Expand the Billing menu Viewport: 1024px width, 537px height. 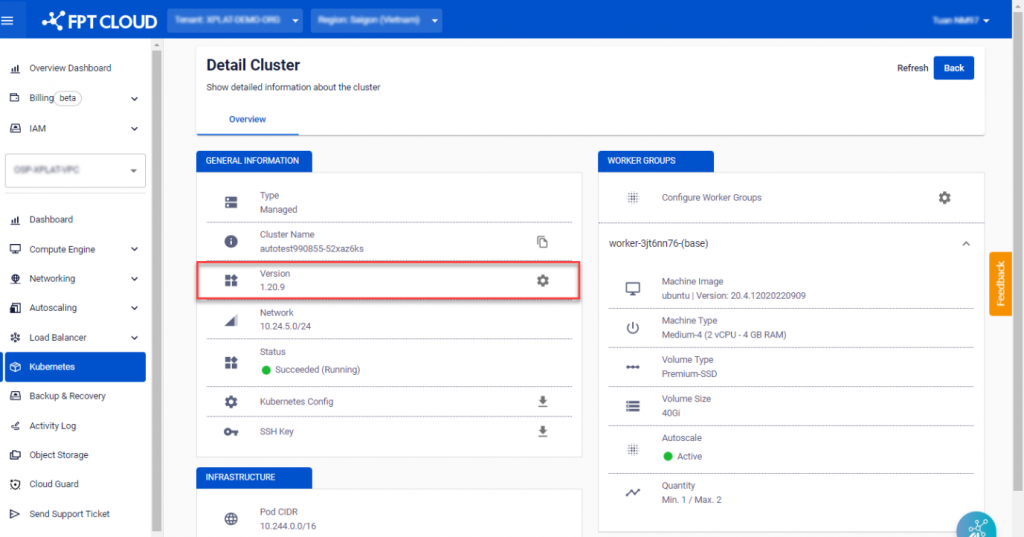click(x=134, y=99)
